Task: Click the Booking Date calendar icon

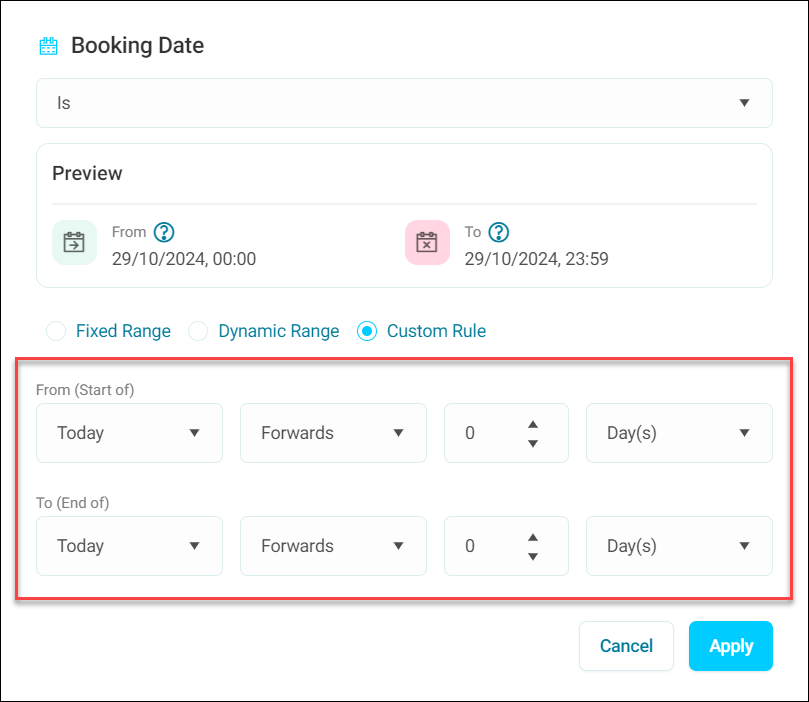Action: click(x=48, y=46)
